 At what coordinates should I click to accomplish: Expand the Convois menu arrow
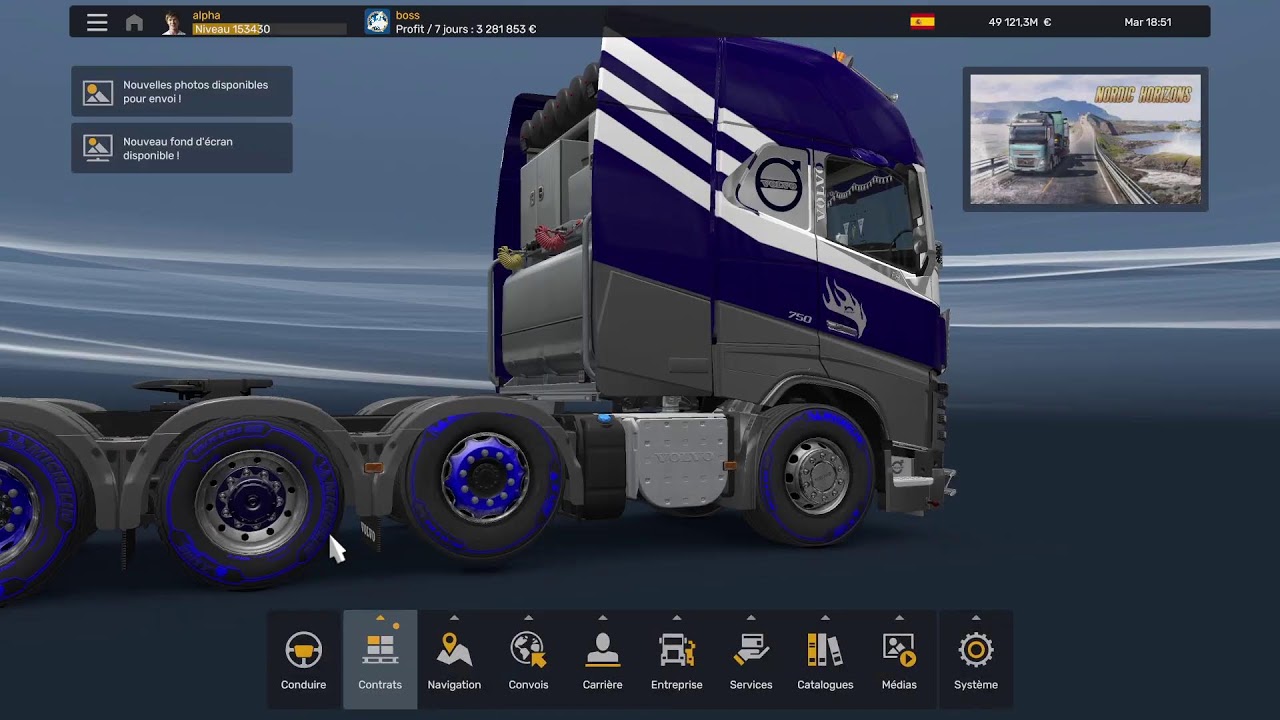tap(528, 617)
